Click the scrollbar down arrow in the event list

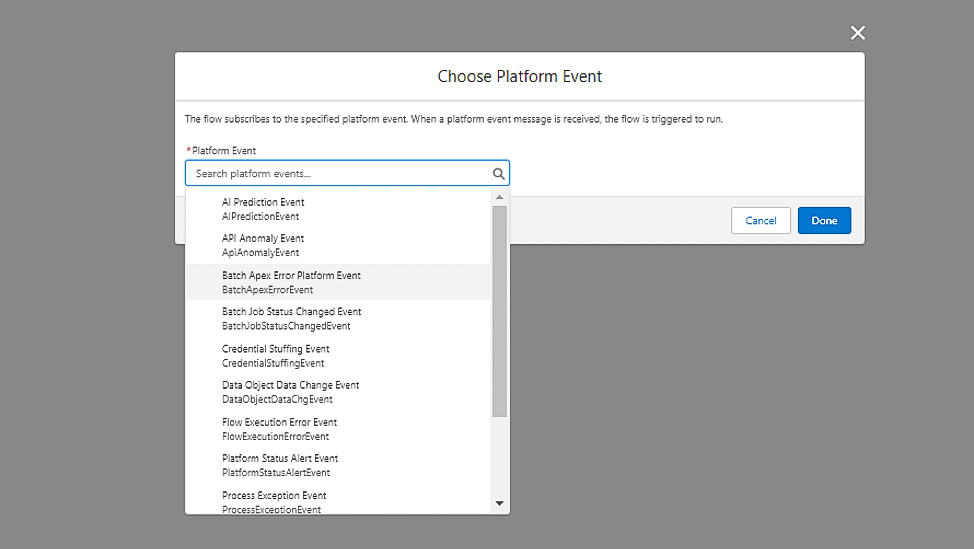(500, 503)
